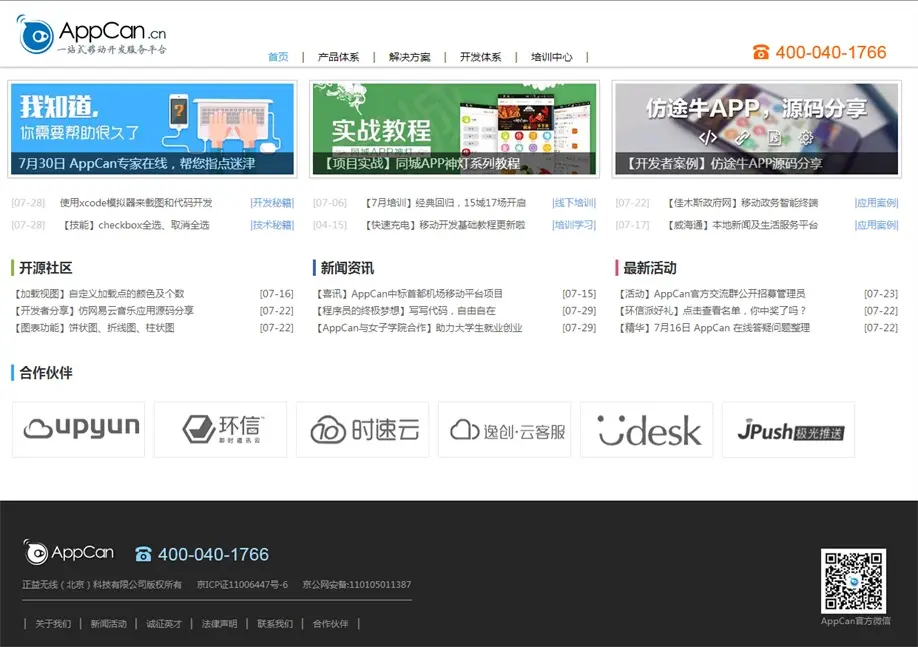Open 培训中心 navigation item
Viewport: 918px width, 647px height.
pyautogui.click(x=552, y=57)
